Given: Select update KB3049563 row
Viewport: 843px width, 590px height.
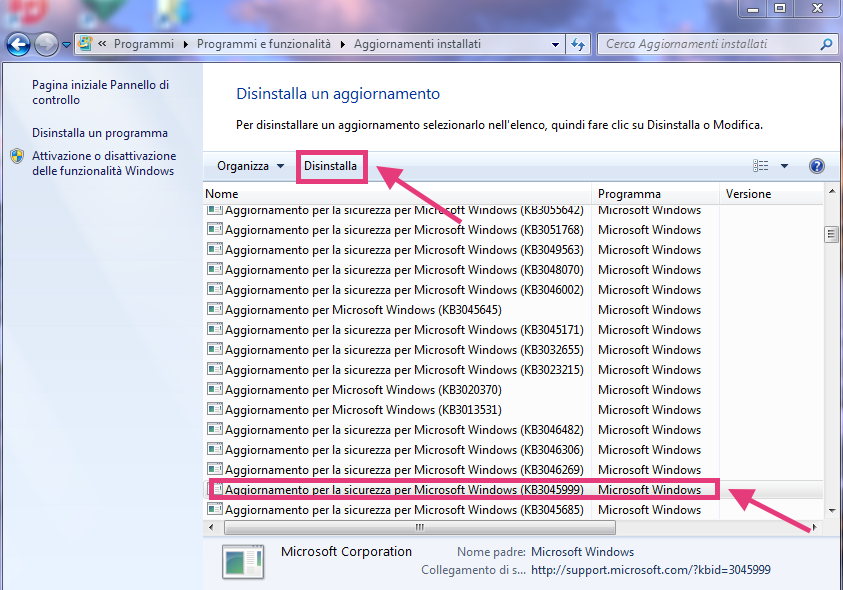Looking at the screenshot, I should point(513,250).
